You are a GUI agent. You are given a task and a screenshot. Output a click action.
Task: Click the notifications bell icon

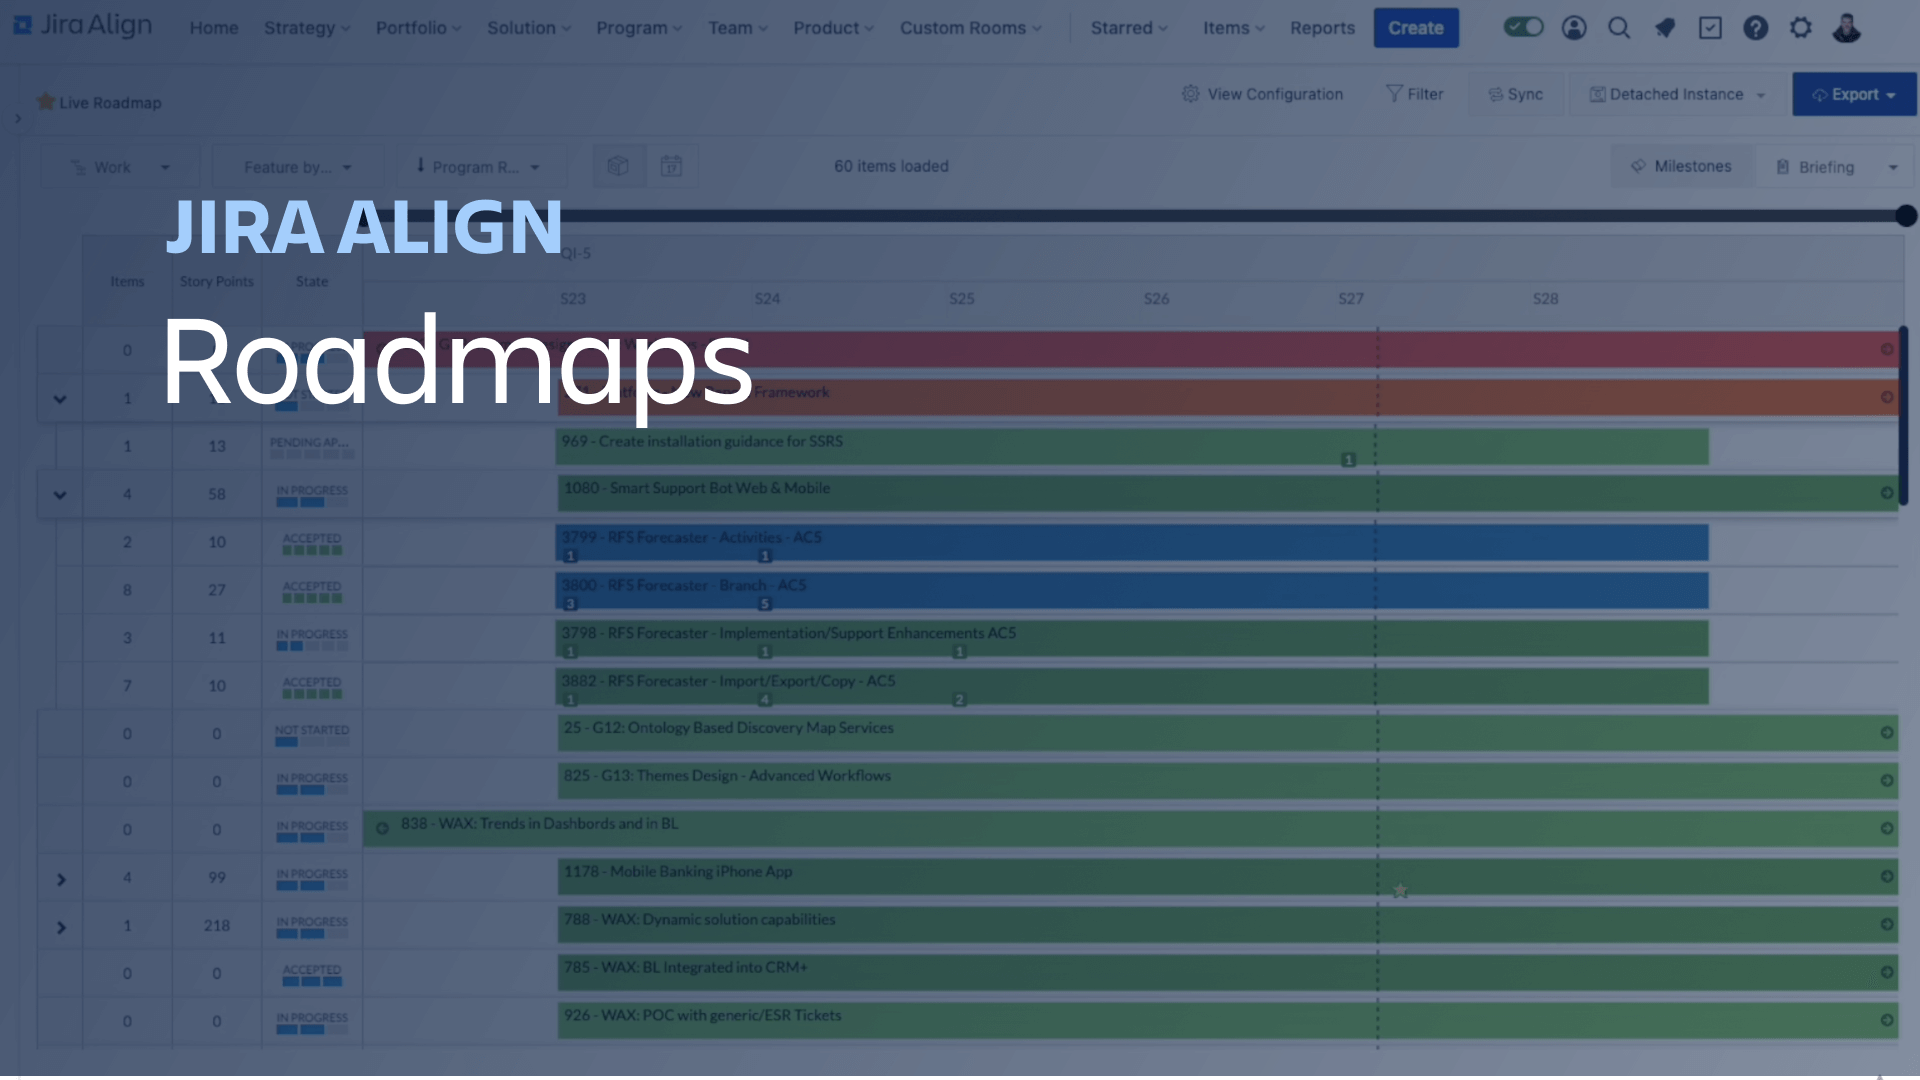pos(1664,28)
